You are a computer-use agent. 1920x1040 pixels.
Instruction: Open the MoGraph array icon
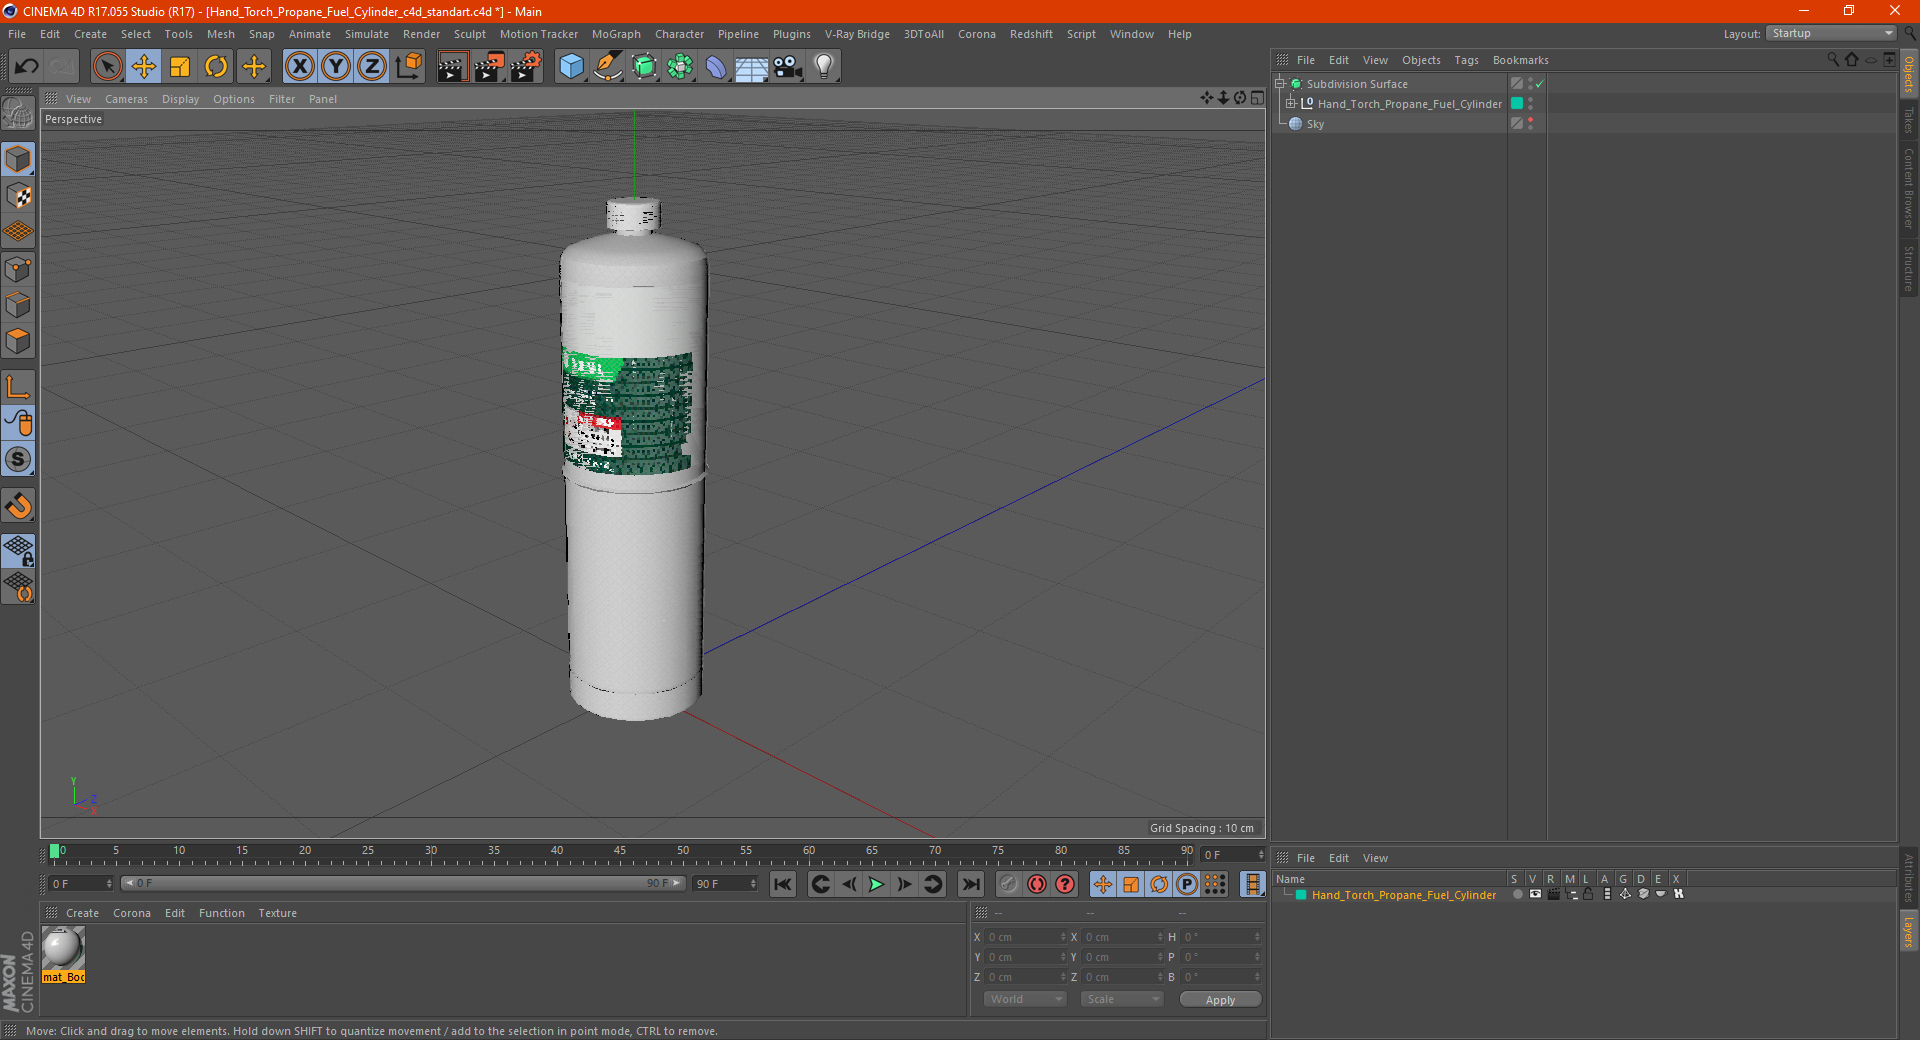680,67
